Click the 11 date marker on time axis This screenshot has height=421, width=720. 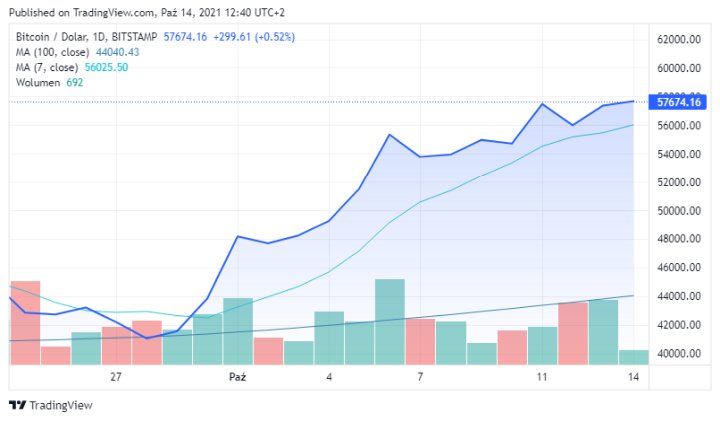click(x=542, y=377)
